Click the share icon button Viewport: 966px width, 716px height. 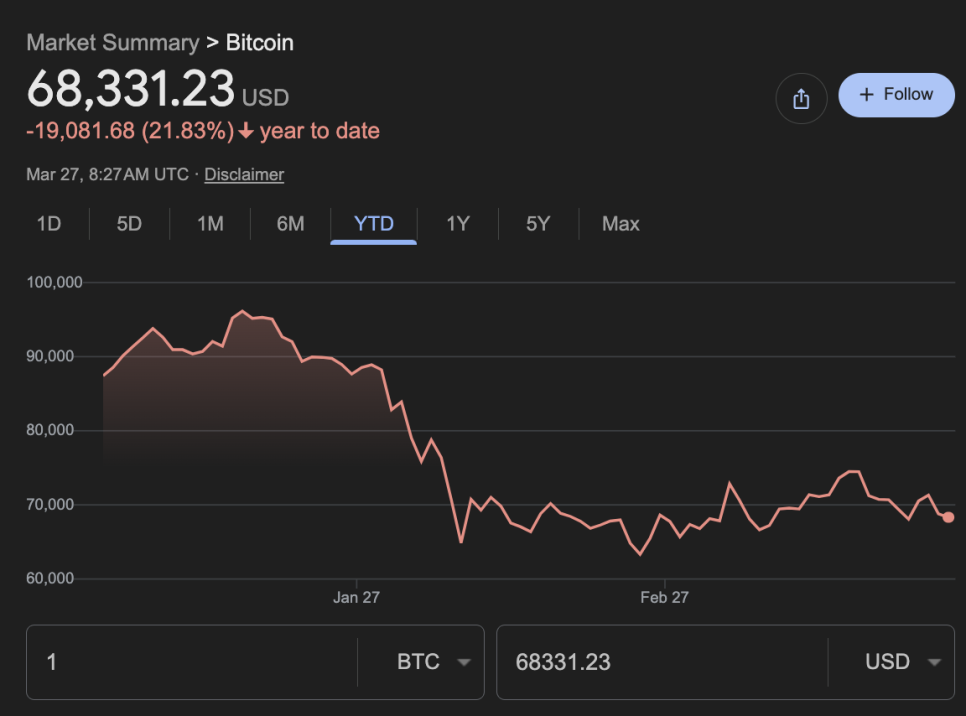pyautogui.click(x=801, y=98)
